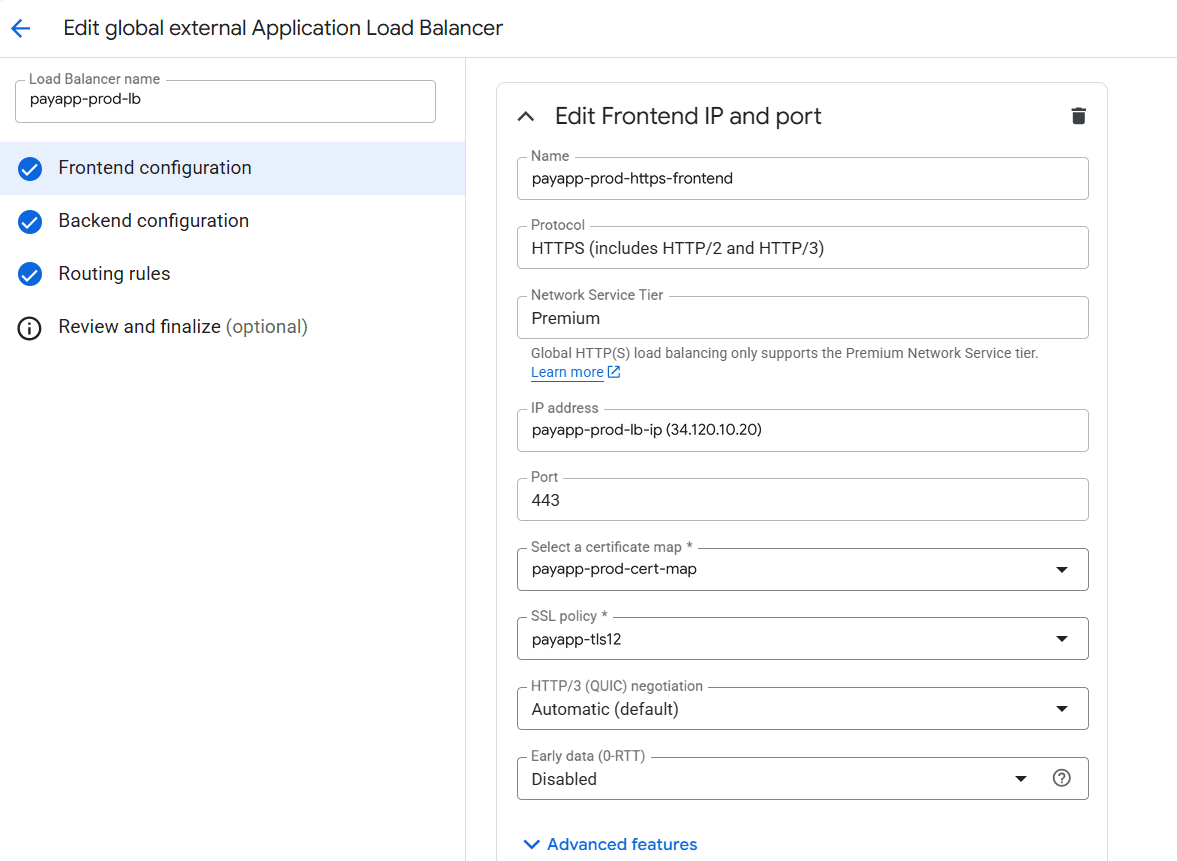Click the Load Balancer name field

coord(225,101)
